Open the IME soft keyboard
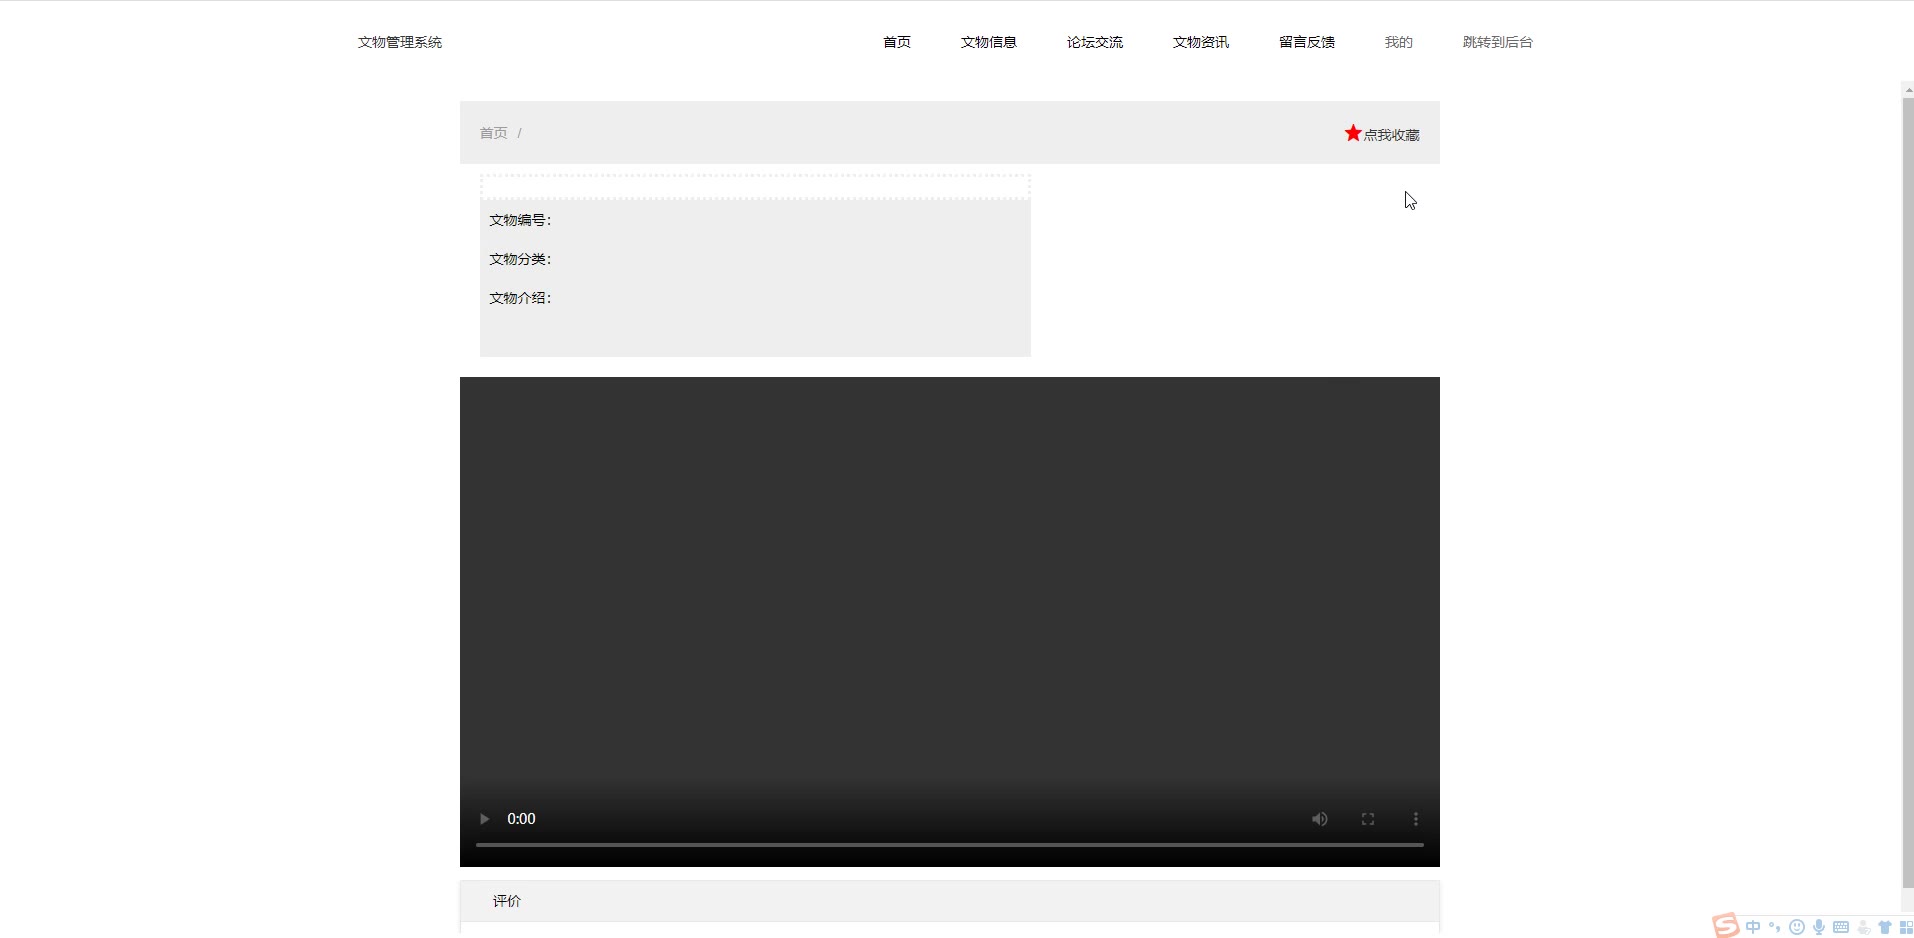This screenshot has height=938, width=1914. (1841, 927)
